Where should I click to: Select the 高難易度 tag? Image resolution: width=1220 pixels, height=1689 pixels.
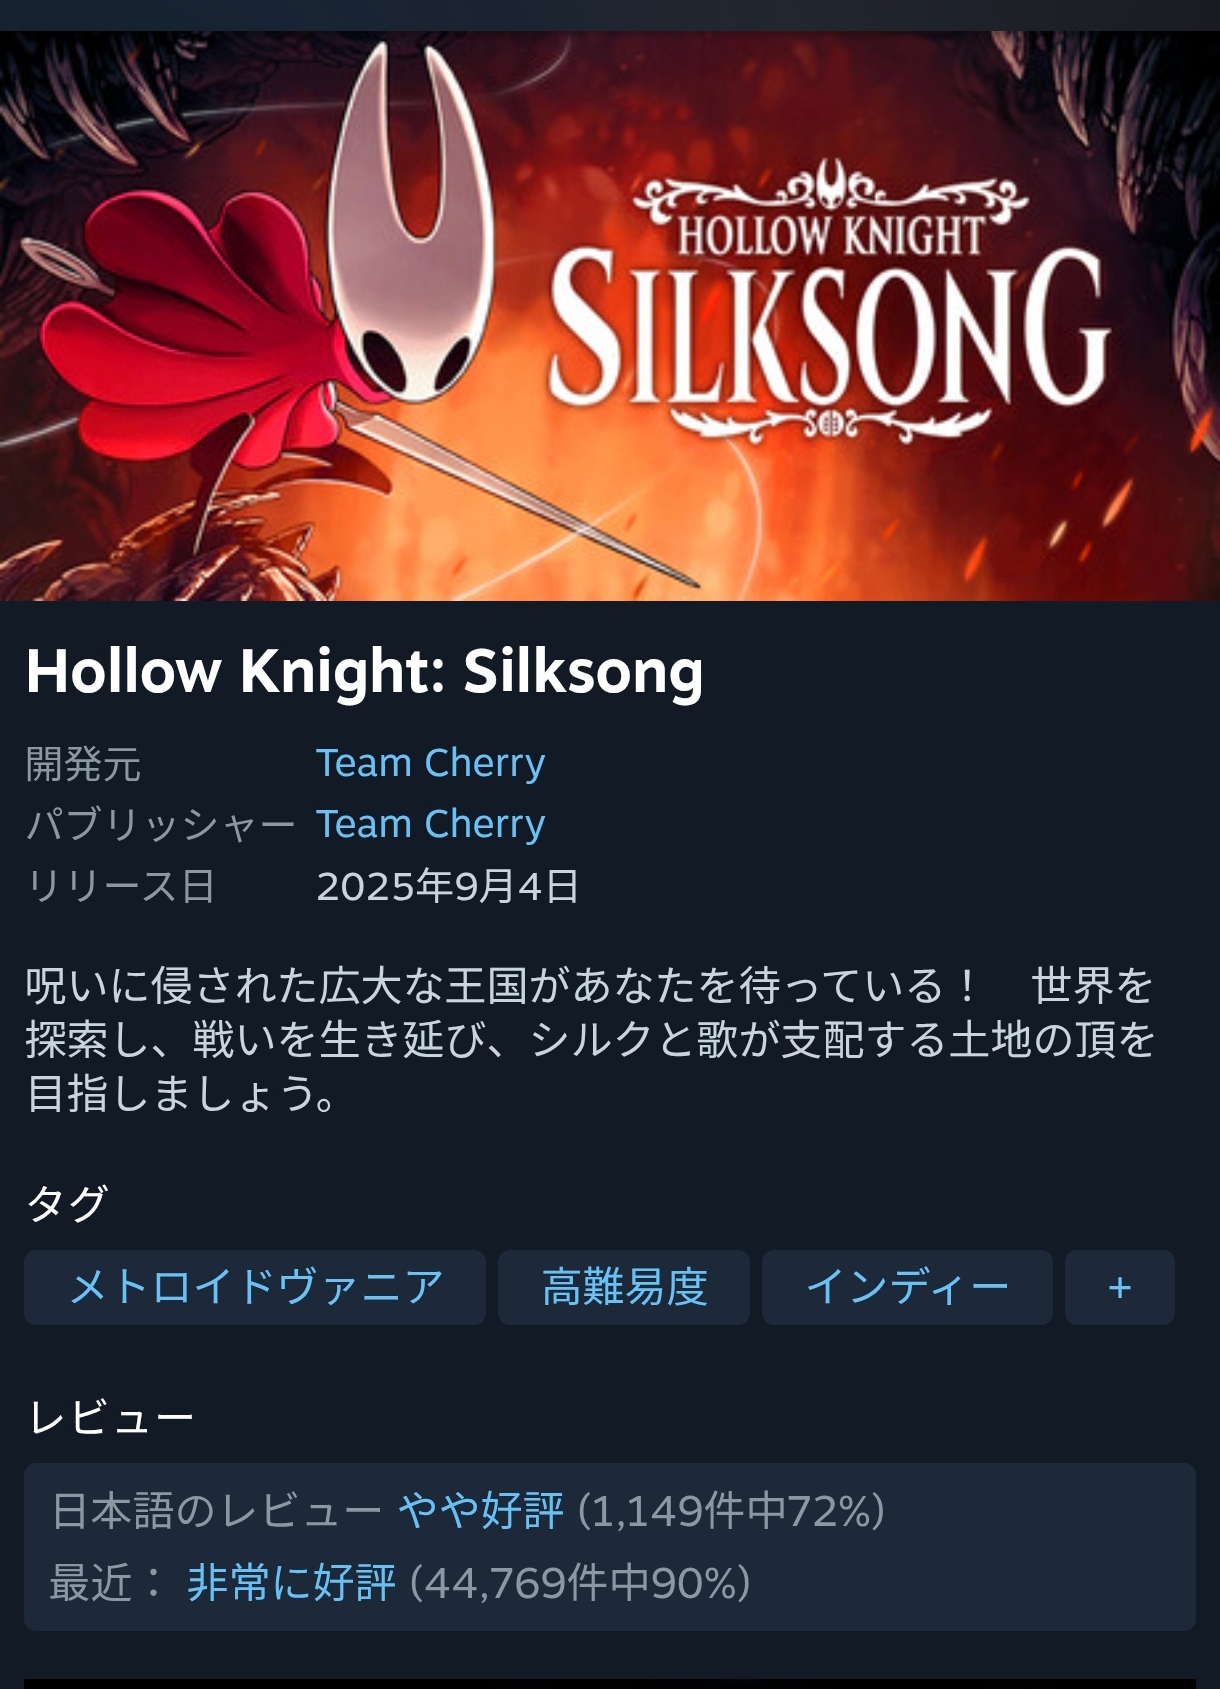[624, 1287]
